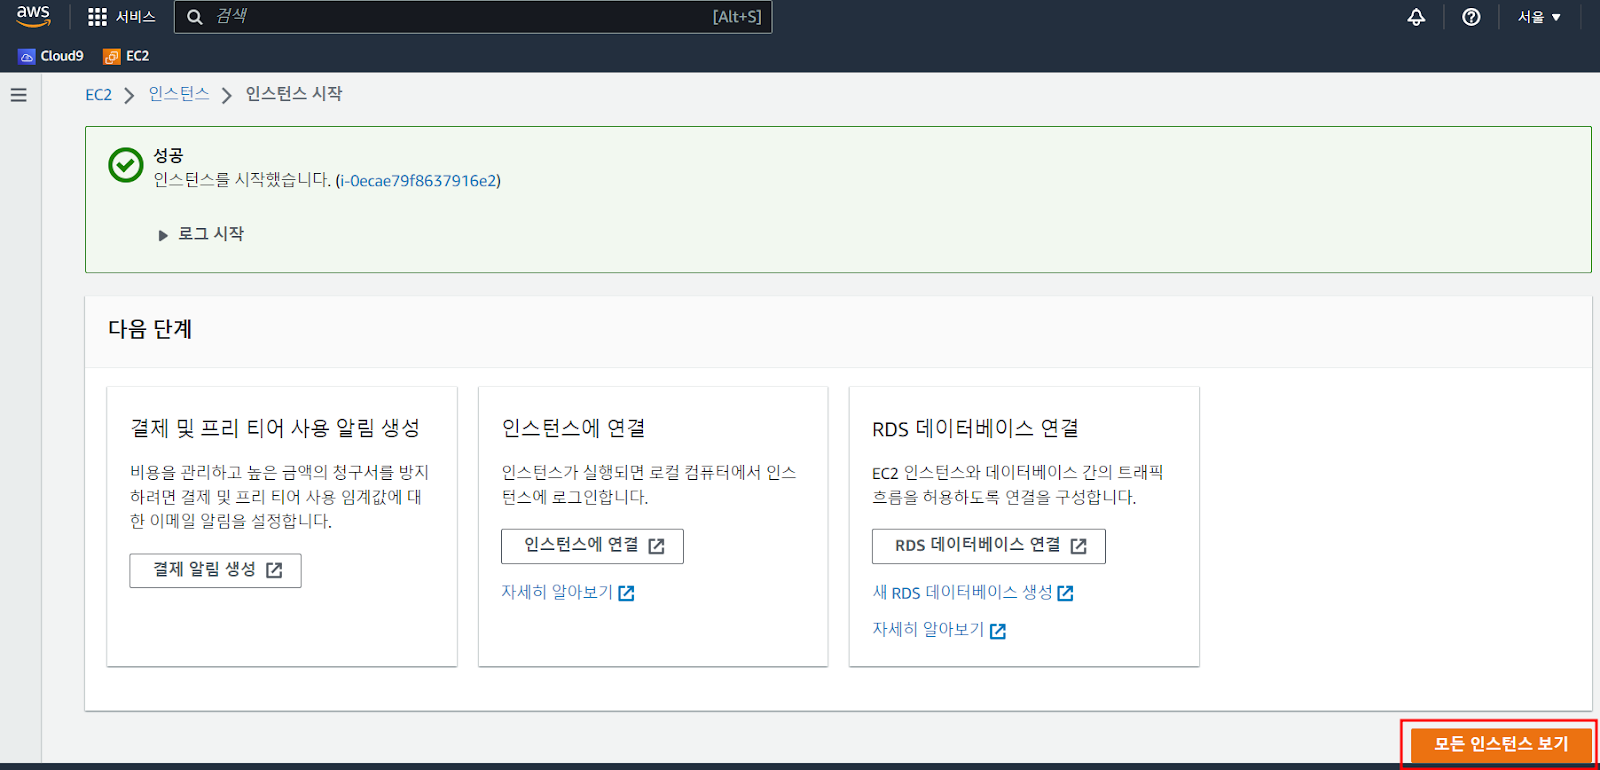
Task: Open the help question mark icon
Action: (x=1471, y=17)
